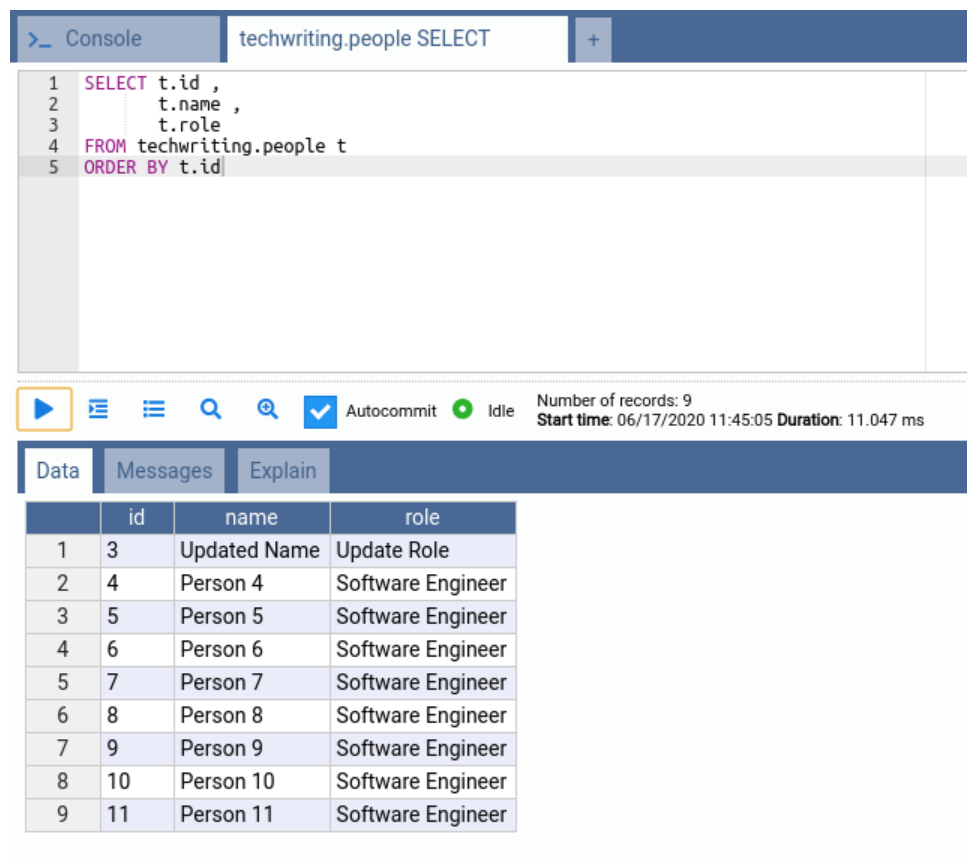The height and width of the screenshot is (861, 975).
Task: Switch to the Console tab
Action: click(103, 39)
